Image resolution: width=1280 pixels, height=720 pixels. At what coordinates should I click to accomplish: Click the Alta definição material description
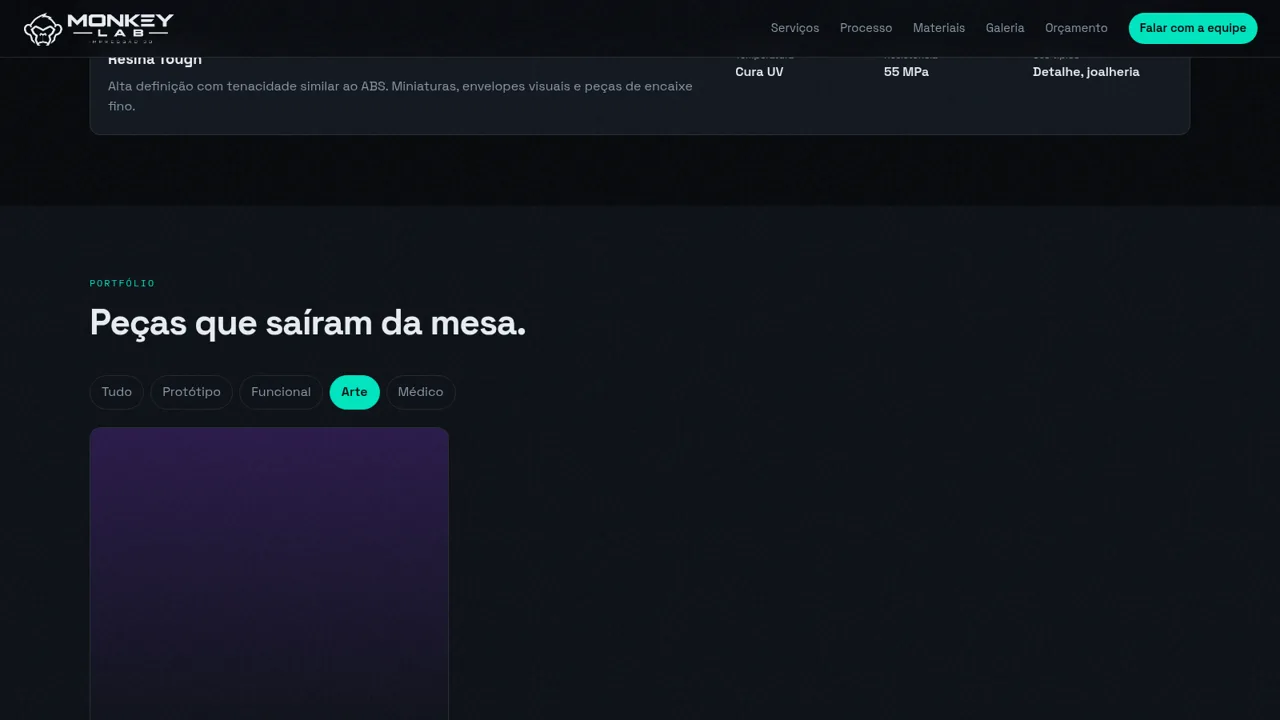point(400,96)
